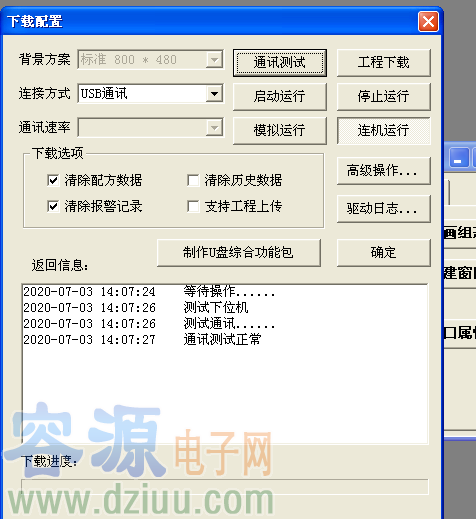Uncheck 清除配方数据 checkbox
This screenshot has height=519, width=476.
point(53,180)
